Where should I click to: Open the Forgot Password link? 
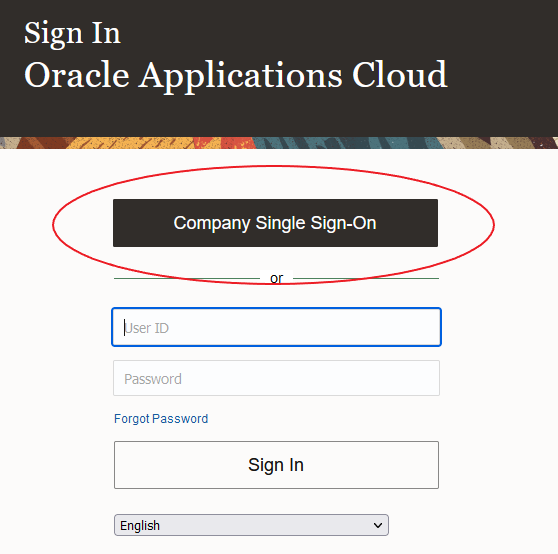coord(161,419)
